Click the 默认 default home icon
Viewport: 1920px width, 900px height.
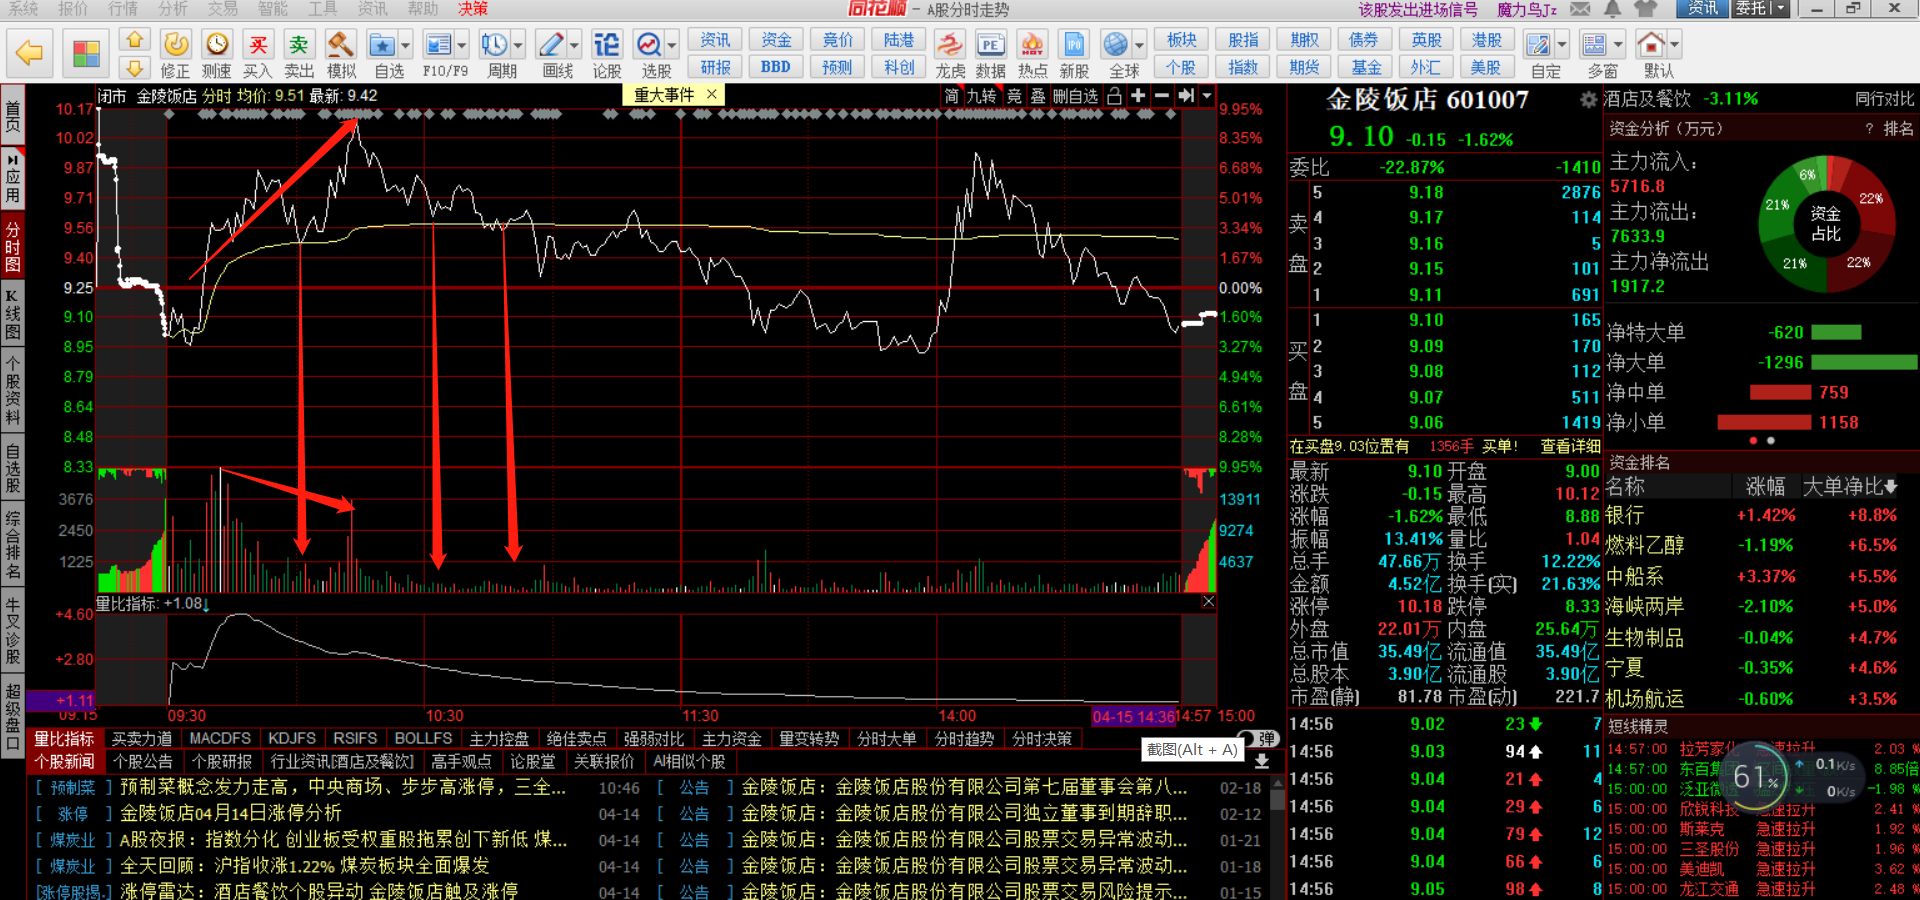(x=1652, y=45)
